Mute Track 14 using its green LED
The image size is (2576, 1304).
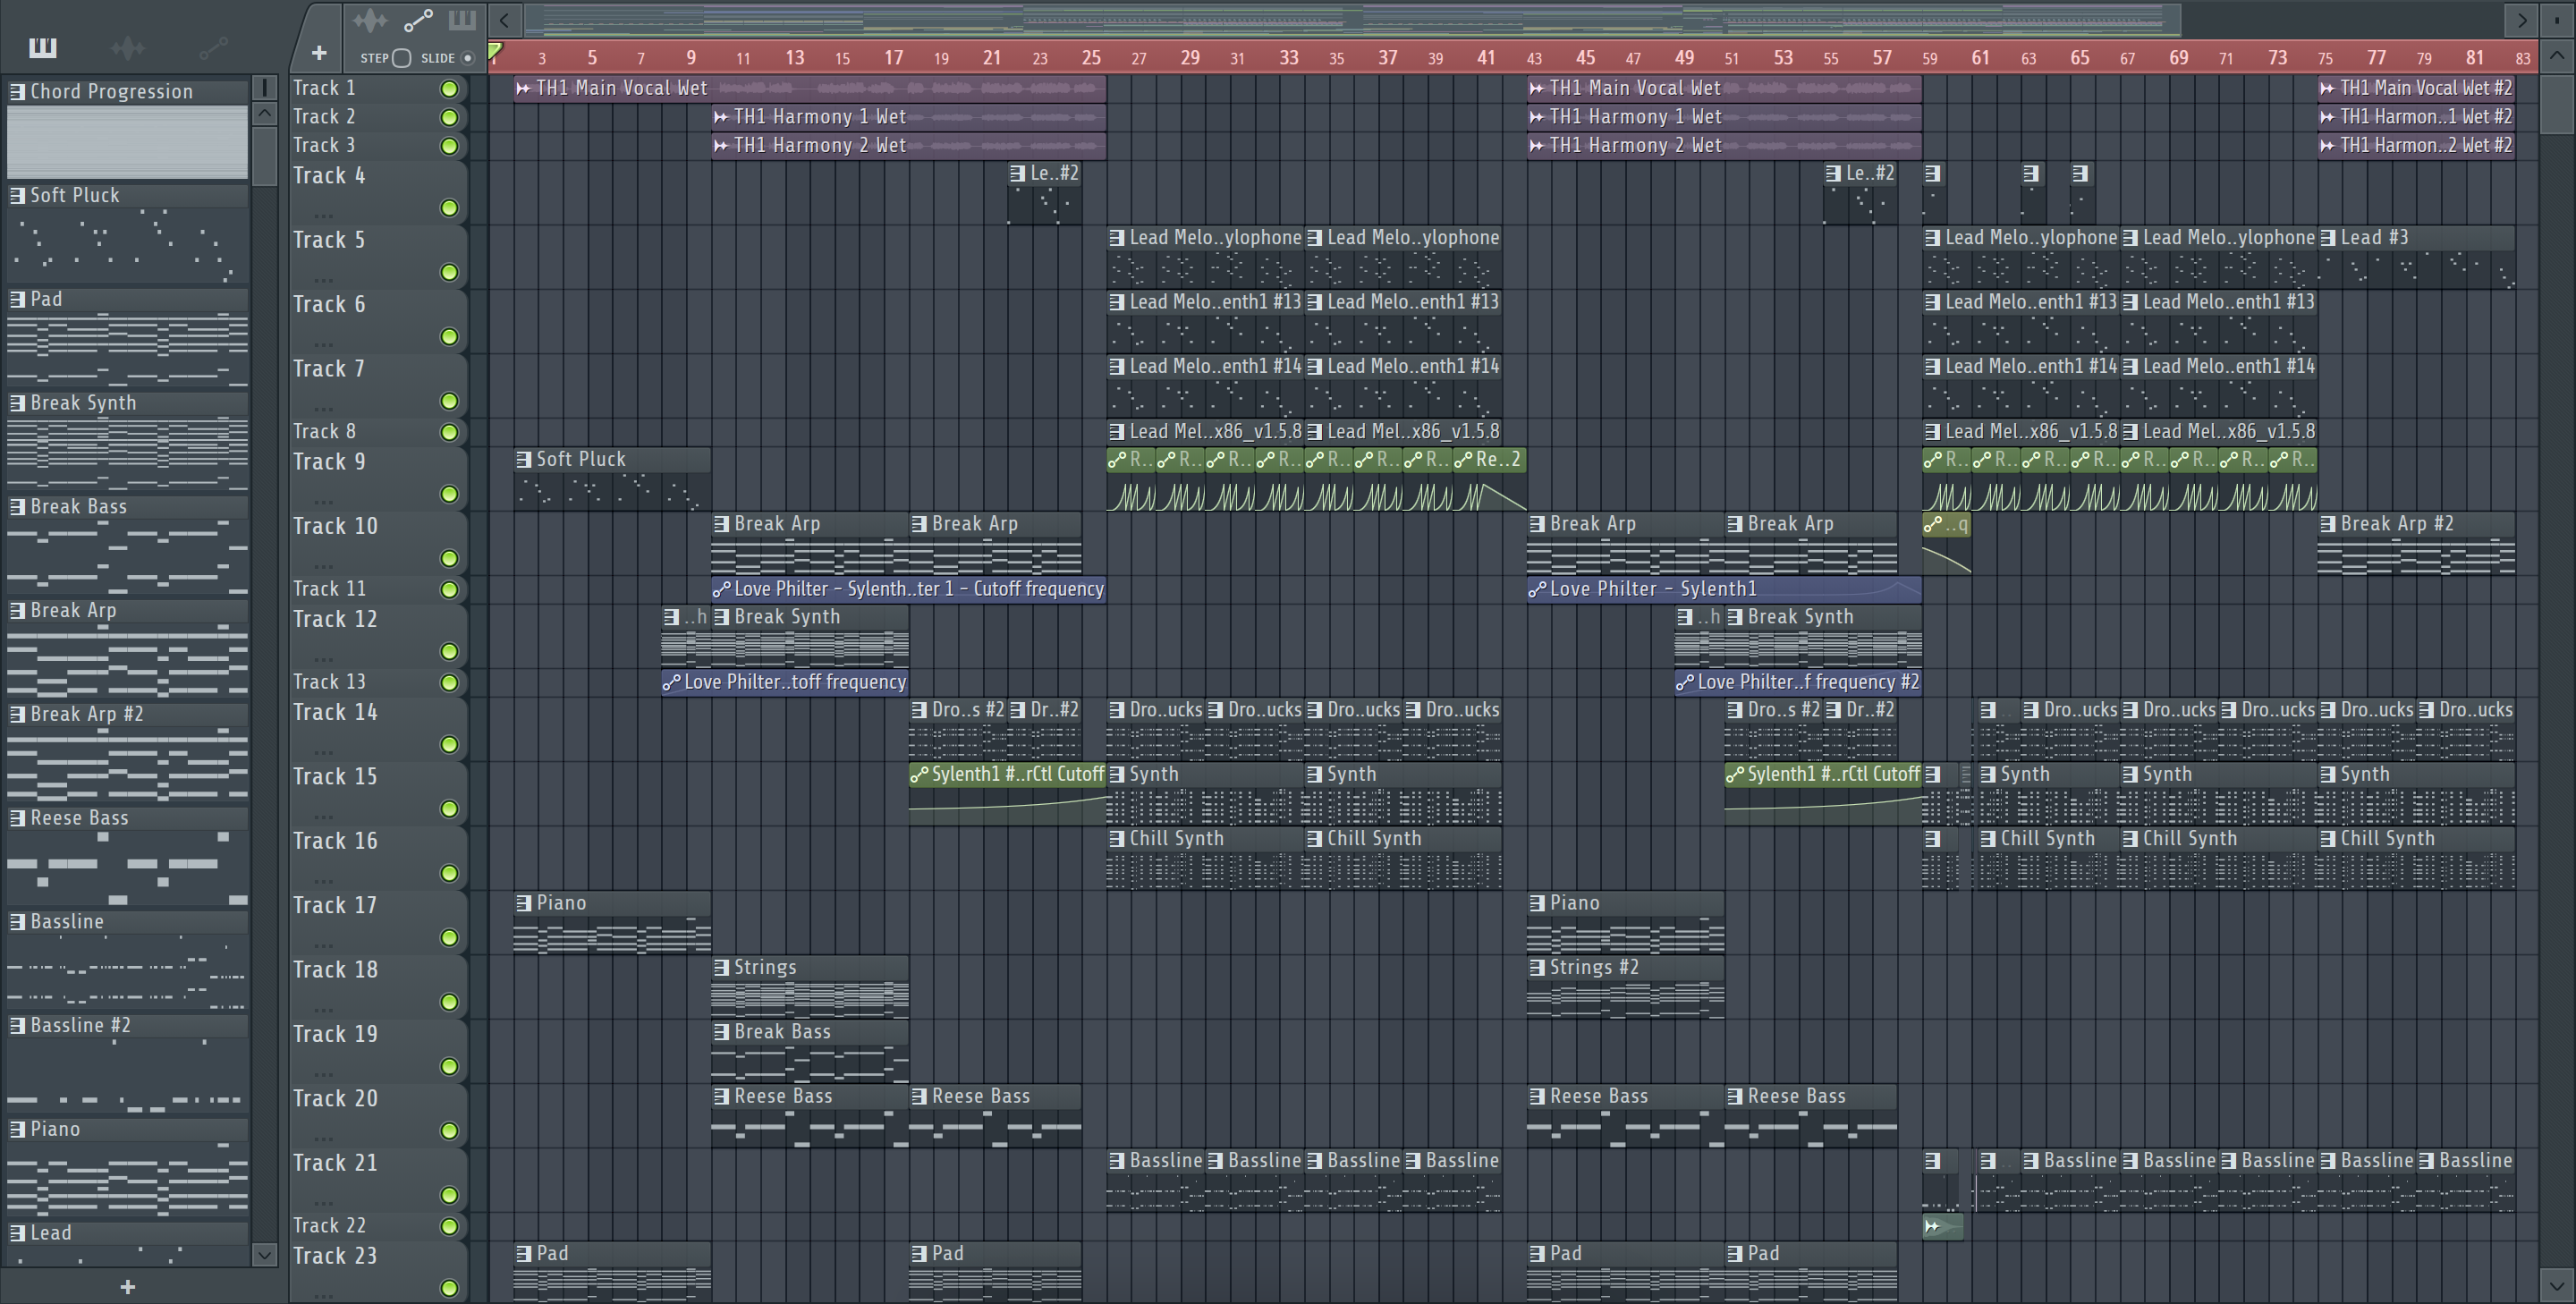point(449,744)
